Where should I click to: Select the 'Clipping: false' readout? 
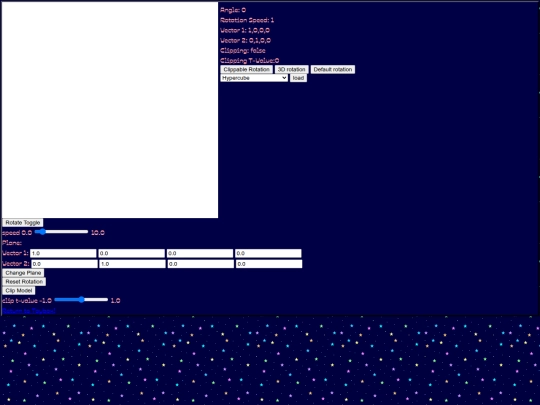(243, 51)
